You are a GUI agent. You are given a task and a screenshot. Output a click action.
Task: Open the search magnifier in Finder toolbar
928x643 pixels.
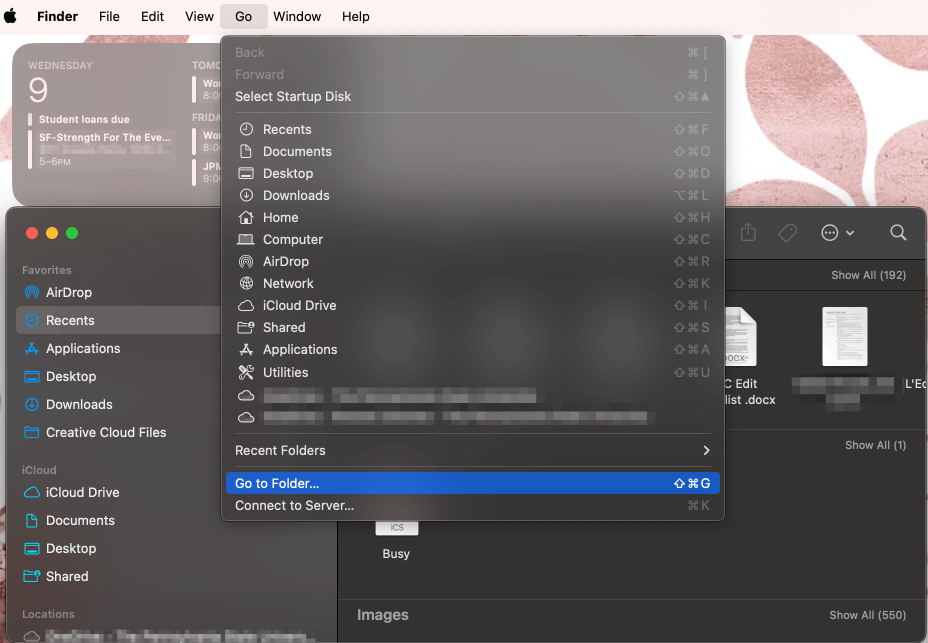pyautogui.click(x=898, y=233)
